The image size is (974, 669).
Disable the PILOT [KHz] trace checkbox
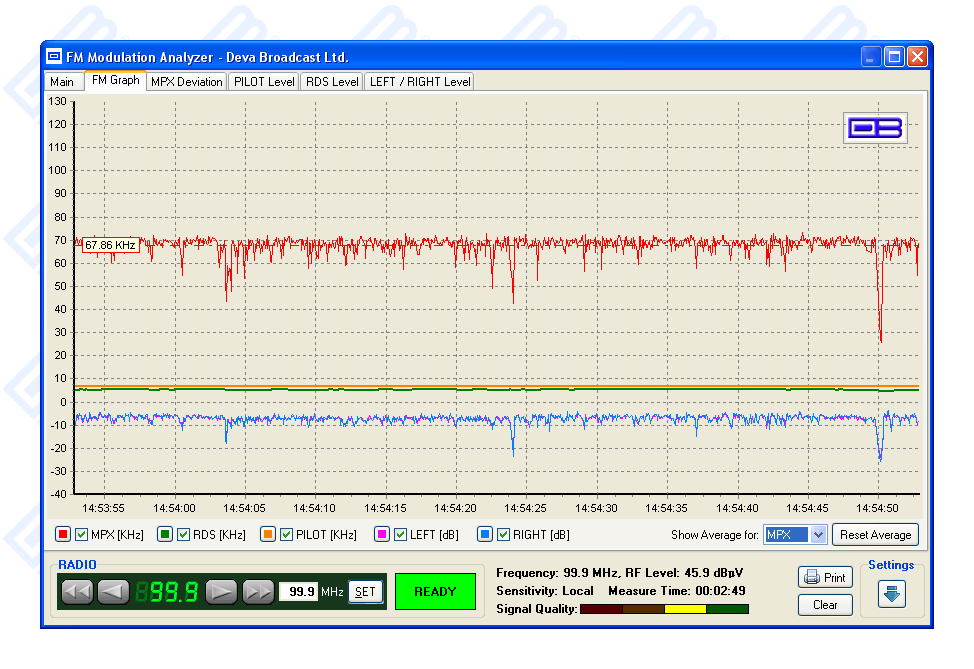(x=287, y=535)
